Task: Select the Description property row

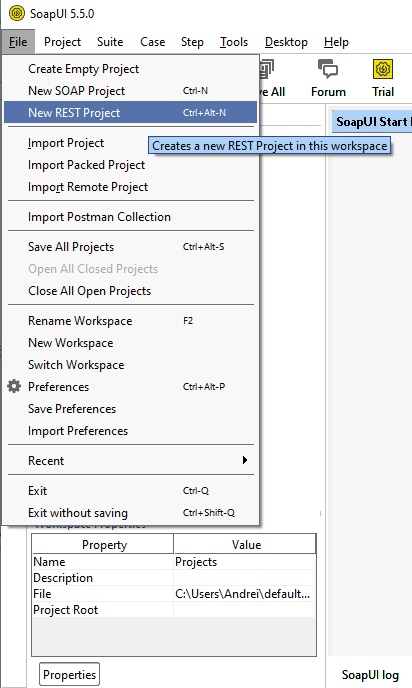Action: pyautogui.click(x=174, y=578)
